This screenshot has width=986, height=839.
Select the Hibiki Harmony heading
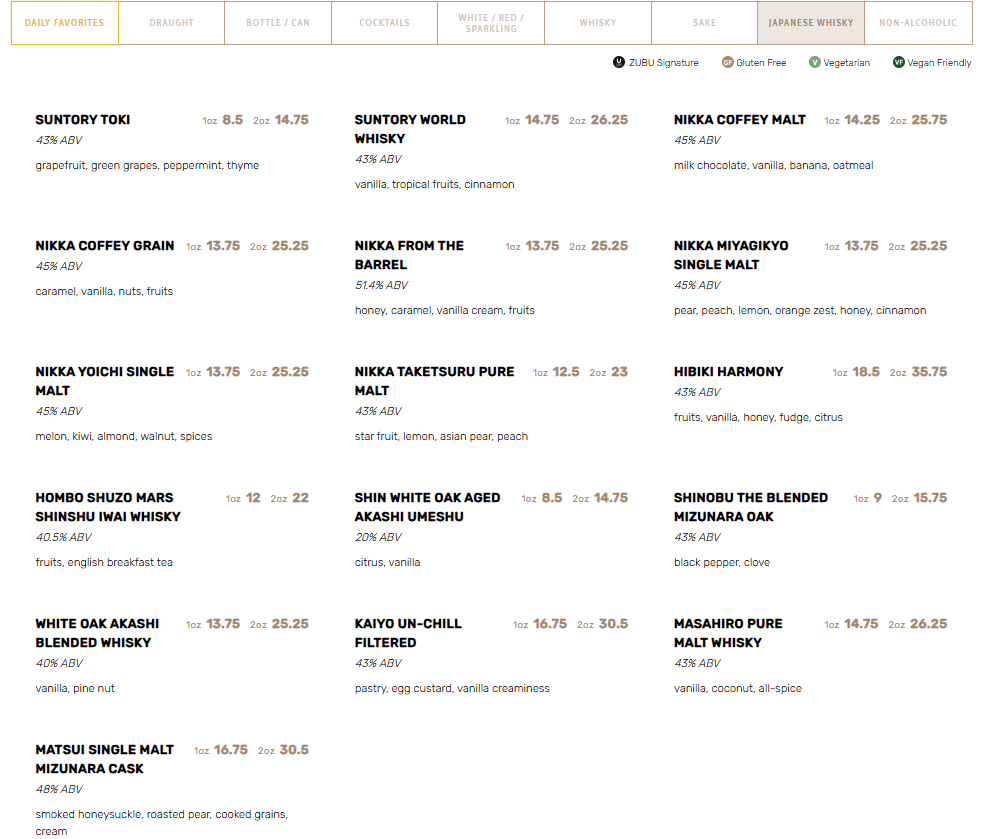728,372
